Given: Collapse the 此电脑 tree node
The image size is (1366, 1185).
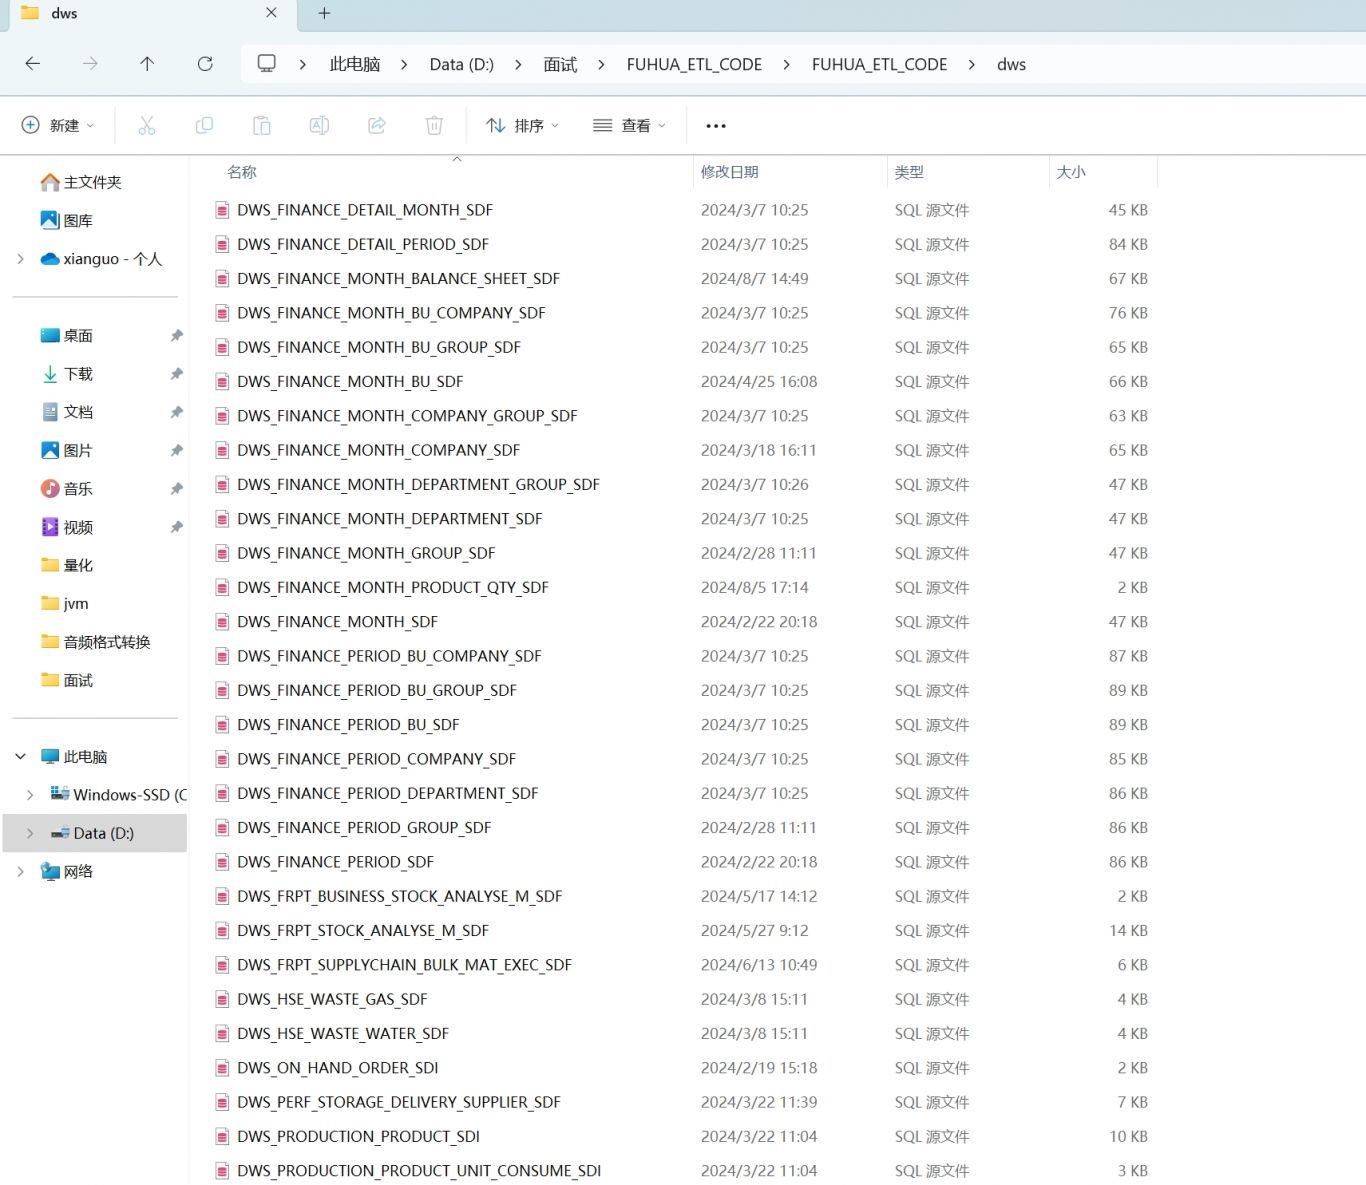Looking at the screenshot, I should pos(20,757).
